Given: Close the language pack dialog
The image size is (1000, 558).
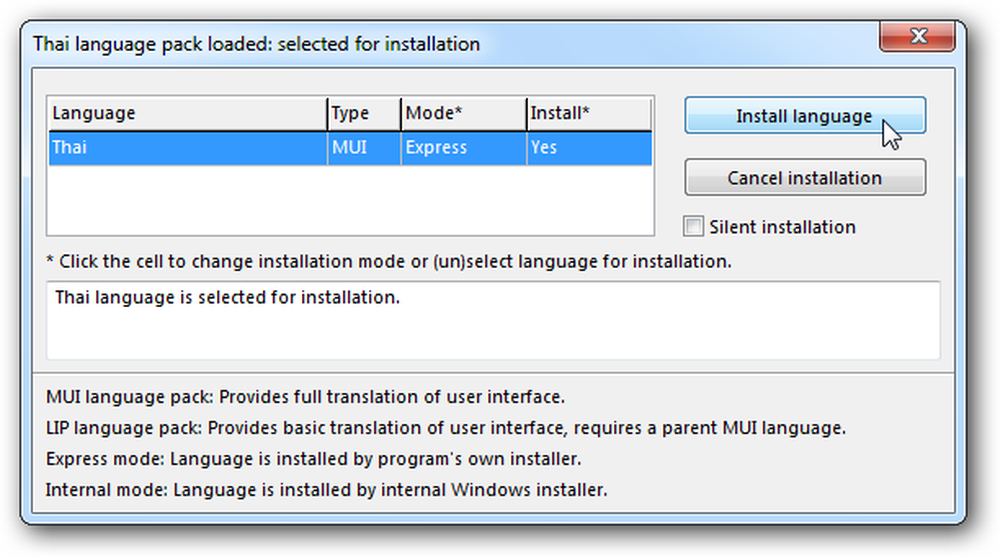Looking at the screenshot, I should [917, 36].
